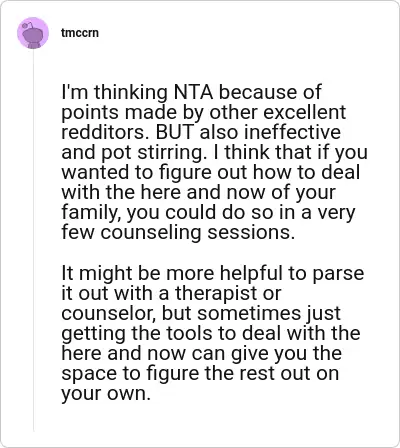Click the word "family" in the comment
Image resolution: width=400 pixels, height=448 pixels.
click(x=91, y=213)
